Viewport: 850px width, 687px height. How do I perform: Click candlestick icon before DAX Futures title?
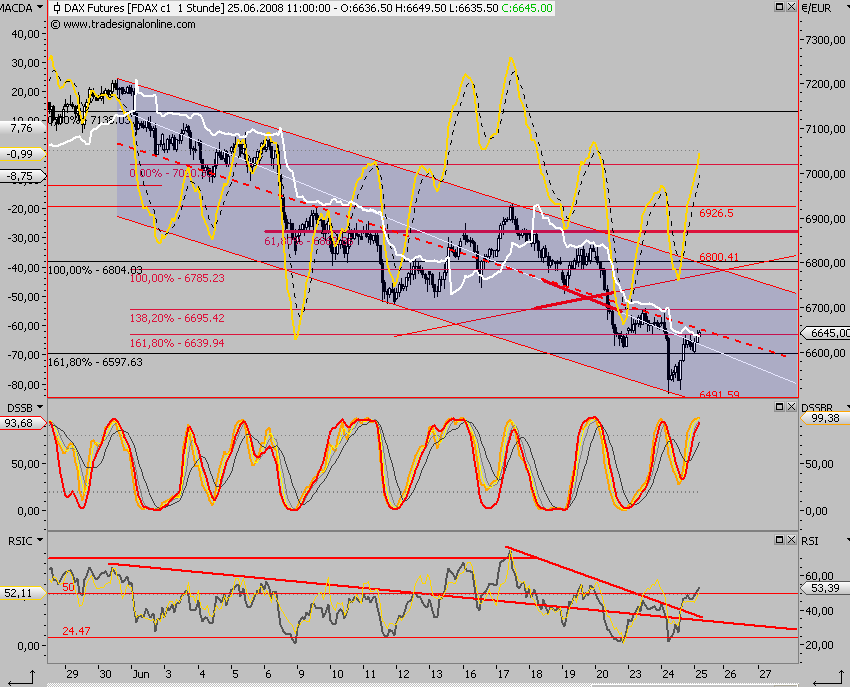point(57,8)
